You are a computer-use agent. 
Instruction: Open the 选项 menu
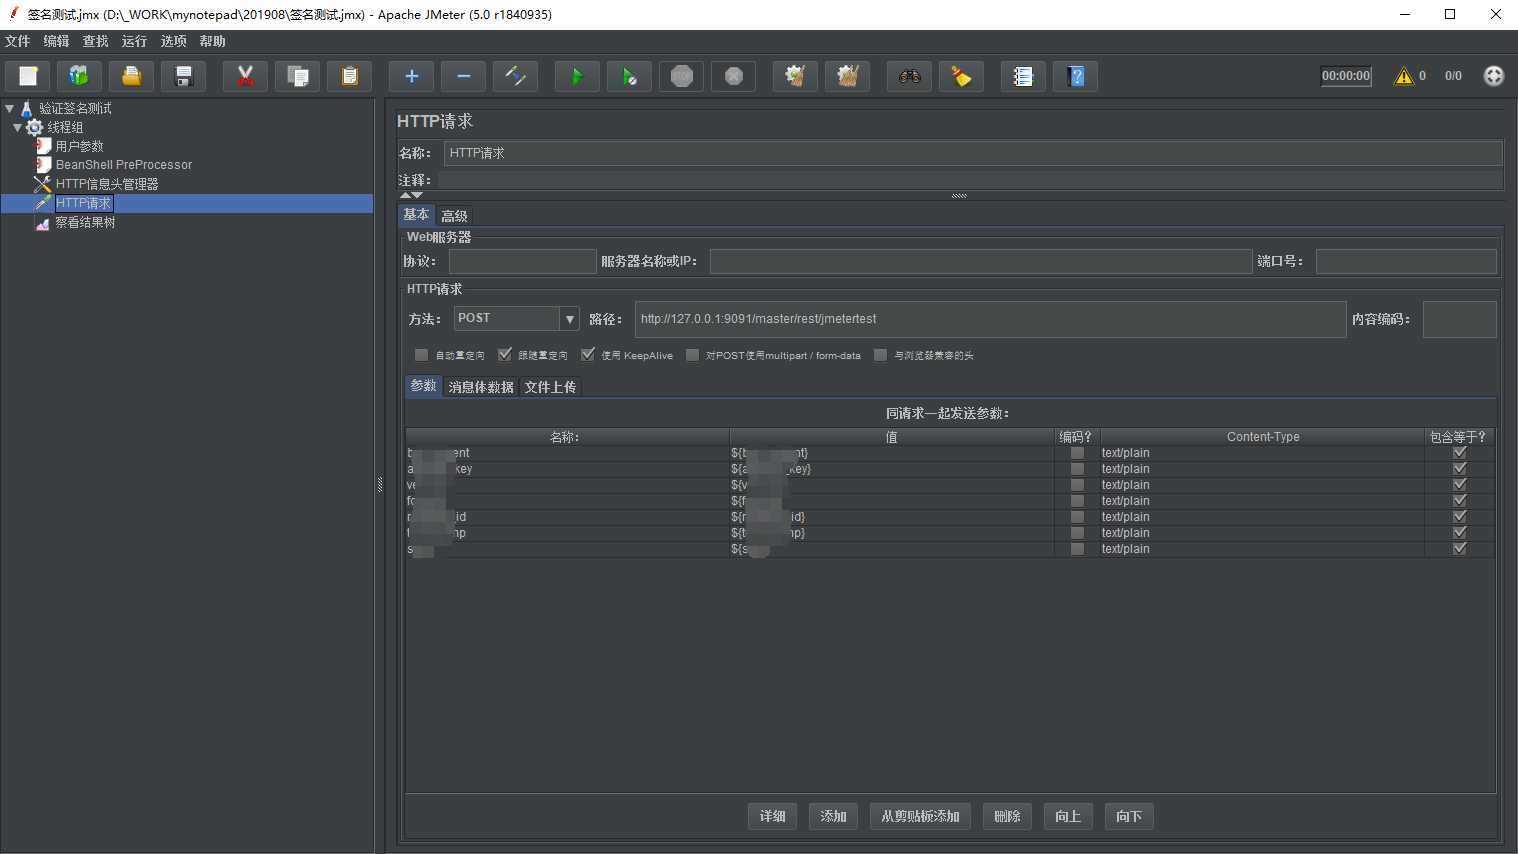(173, 41)
